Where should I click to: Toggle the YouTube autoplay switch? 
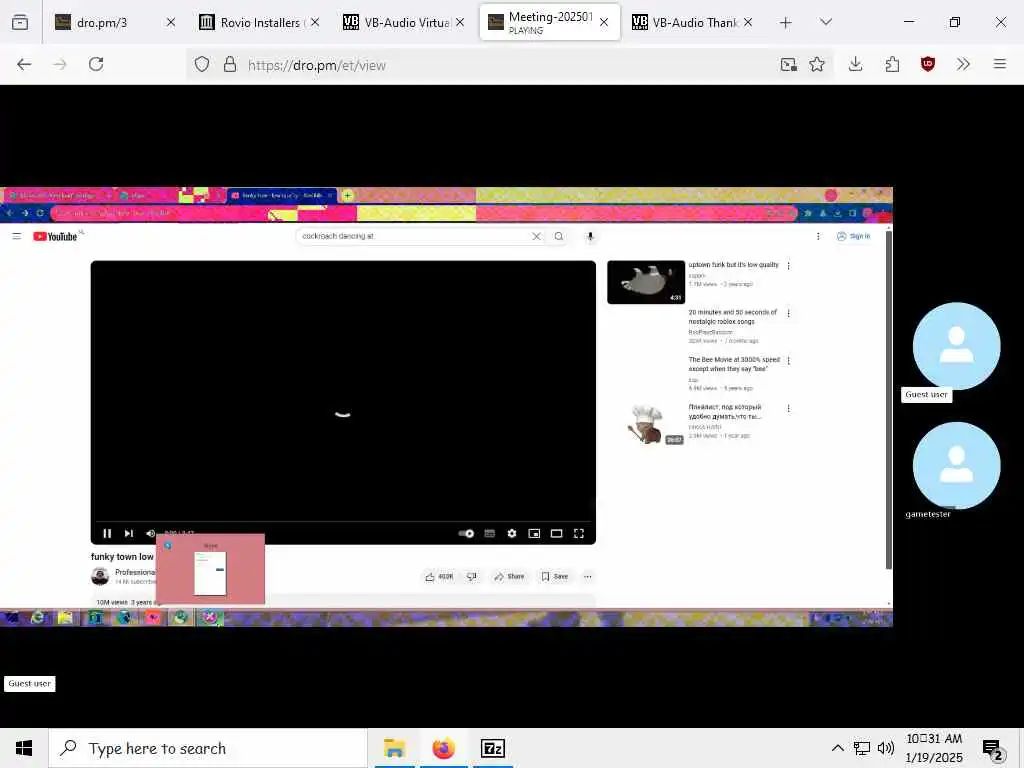click(466, 534)
